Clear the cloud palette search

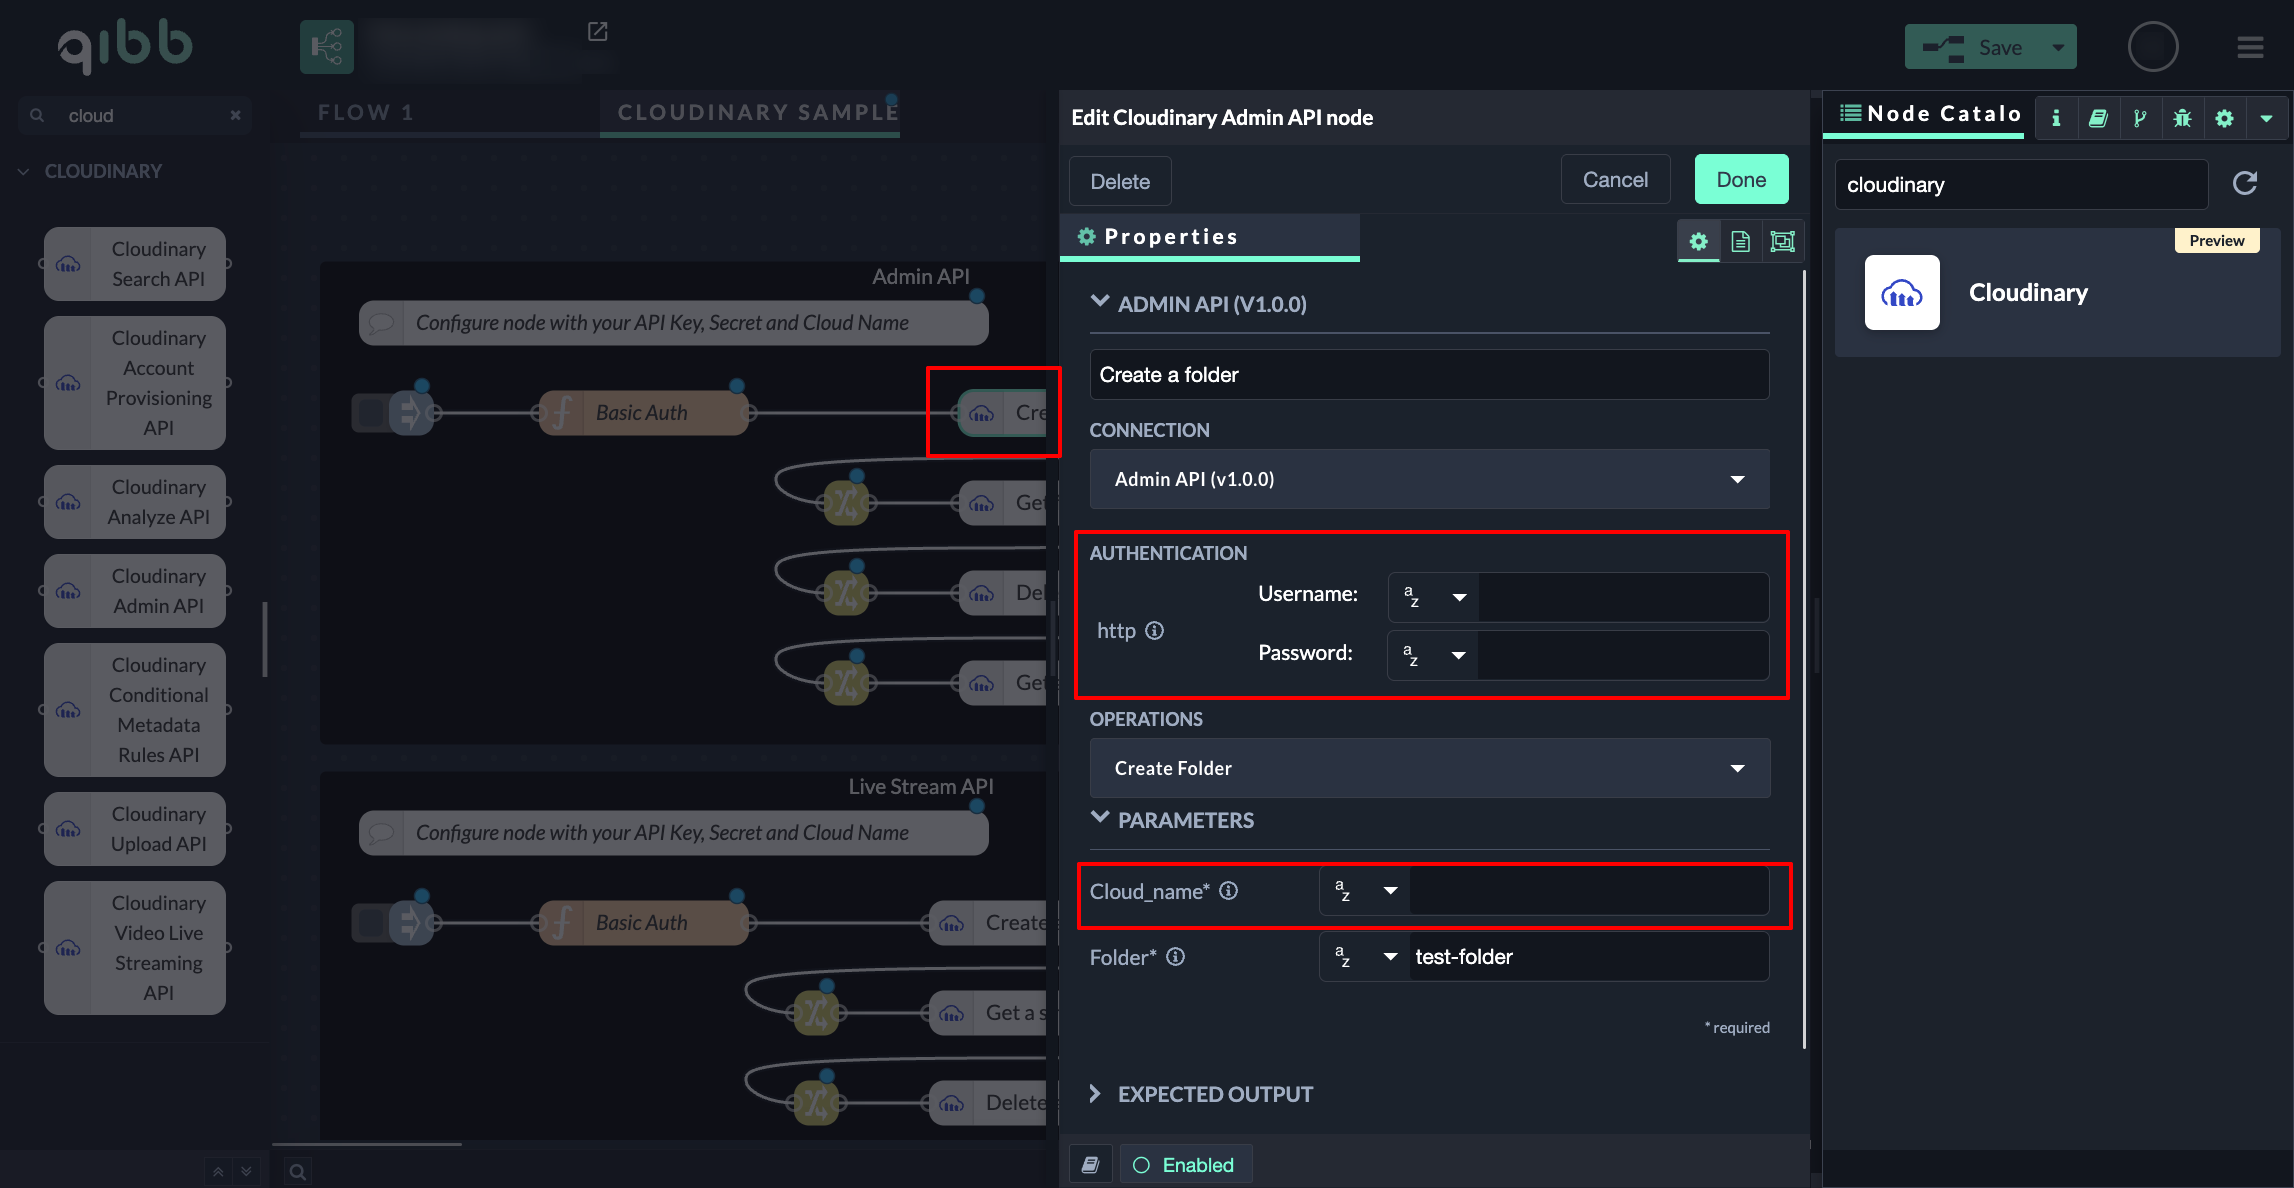tap(235, 115)
